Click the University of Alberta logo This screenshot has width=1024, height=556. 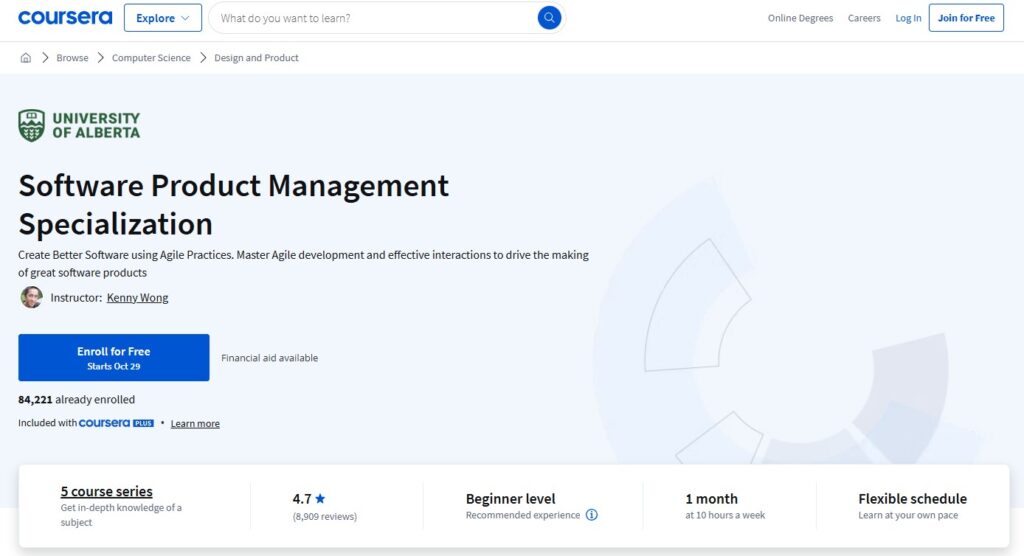(79, 125)
